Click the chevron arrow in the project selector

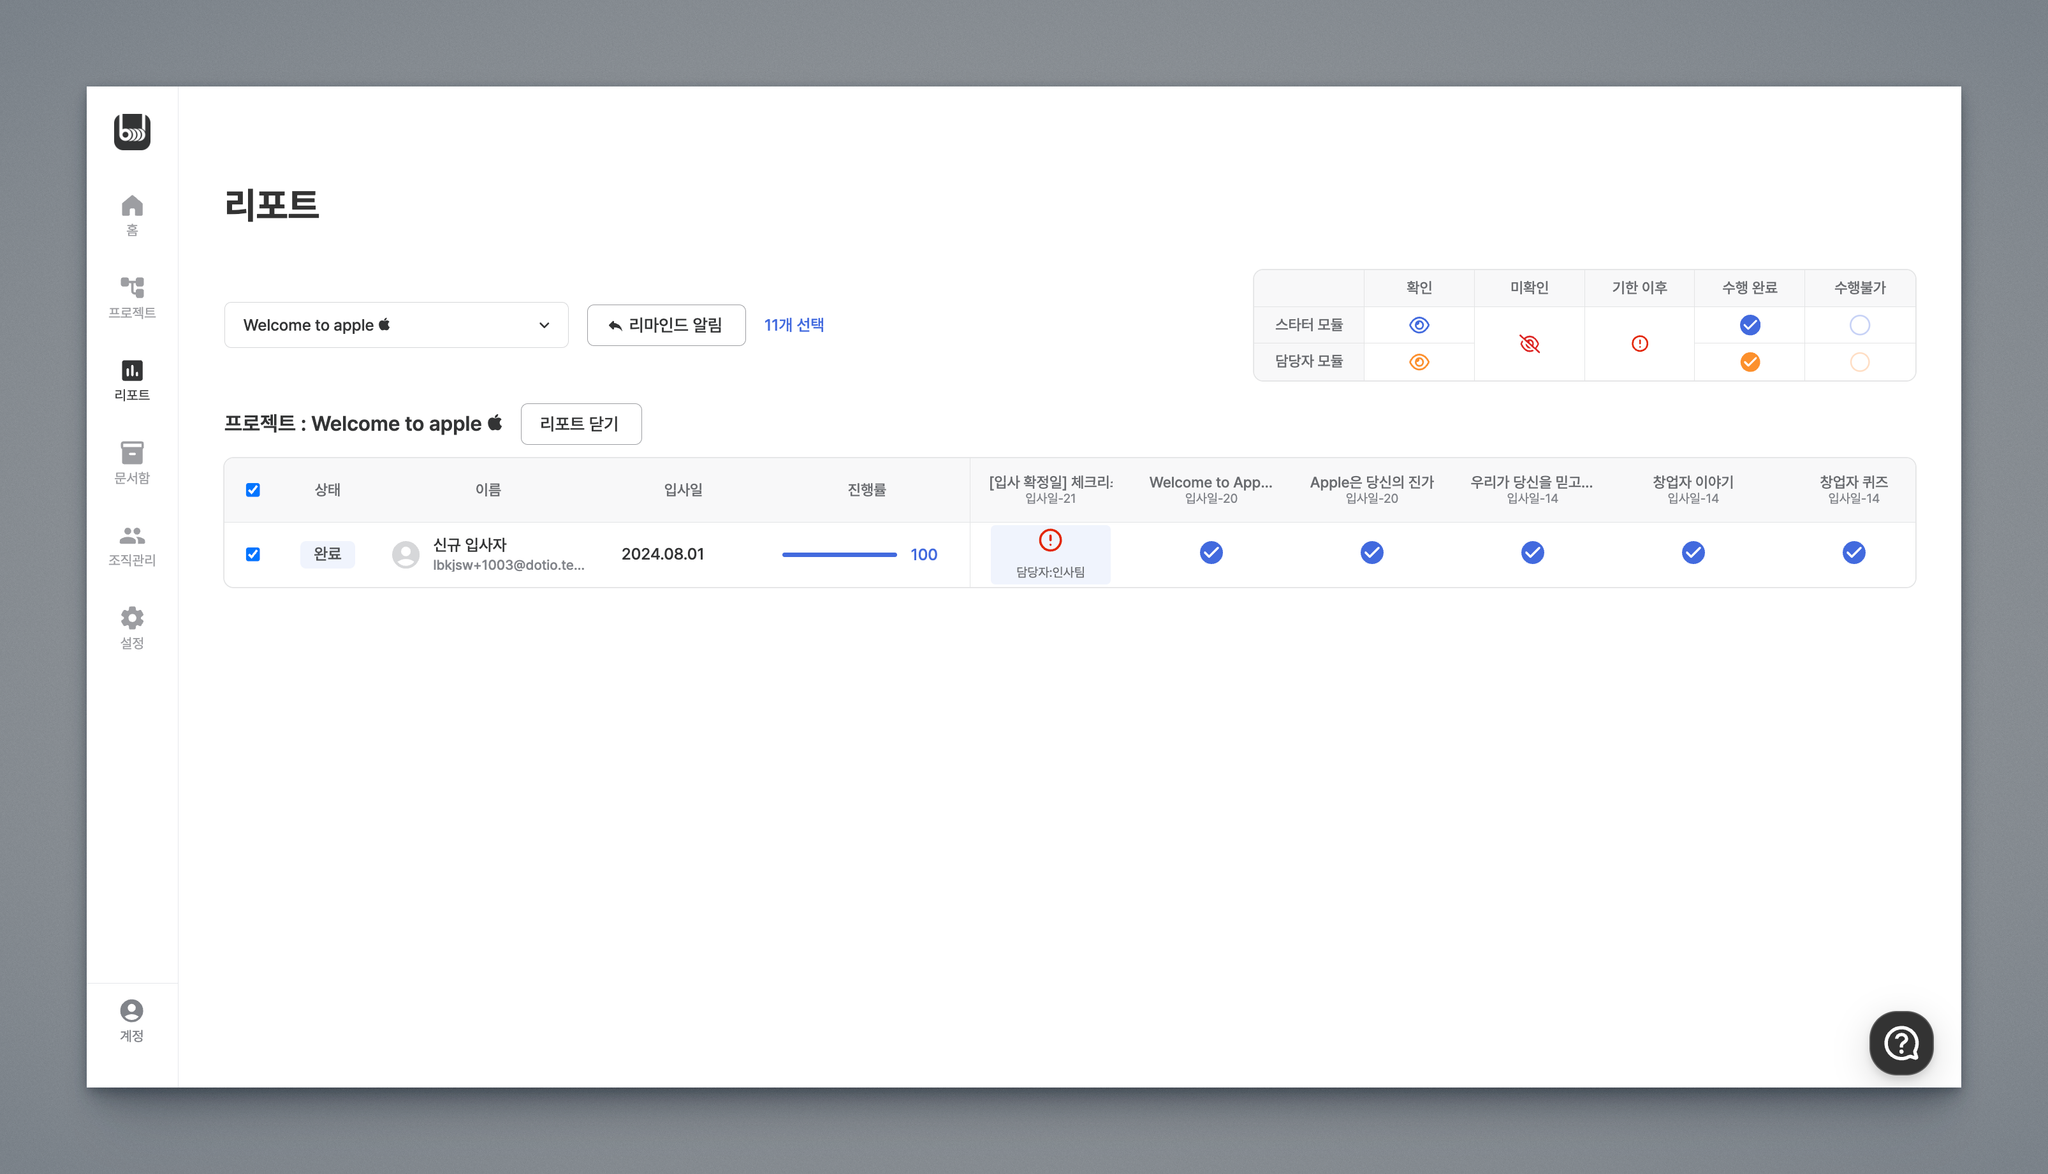click(x=544, y=325)
